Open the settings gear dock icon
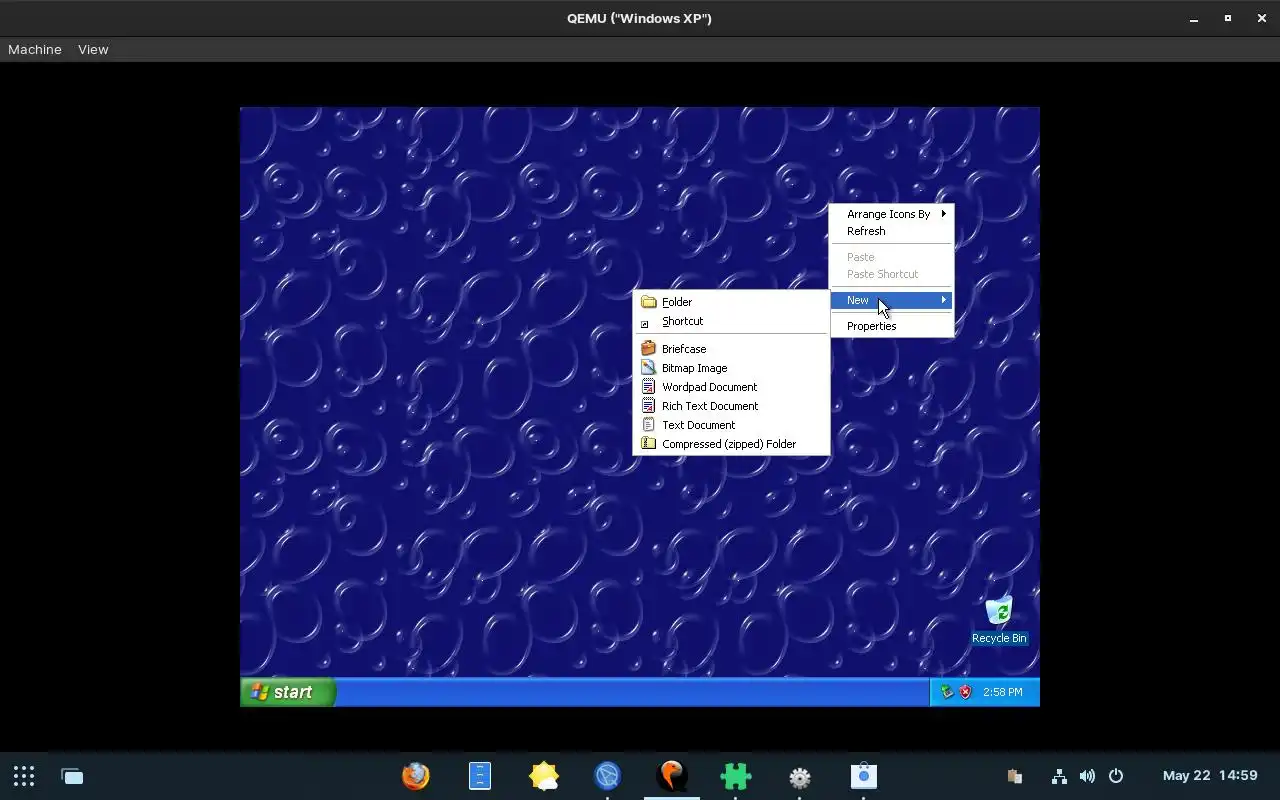The image size is (1280, 800). 799,777
